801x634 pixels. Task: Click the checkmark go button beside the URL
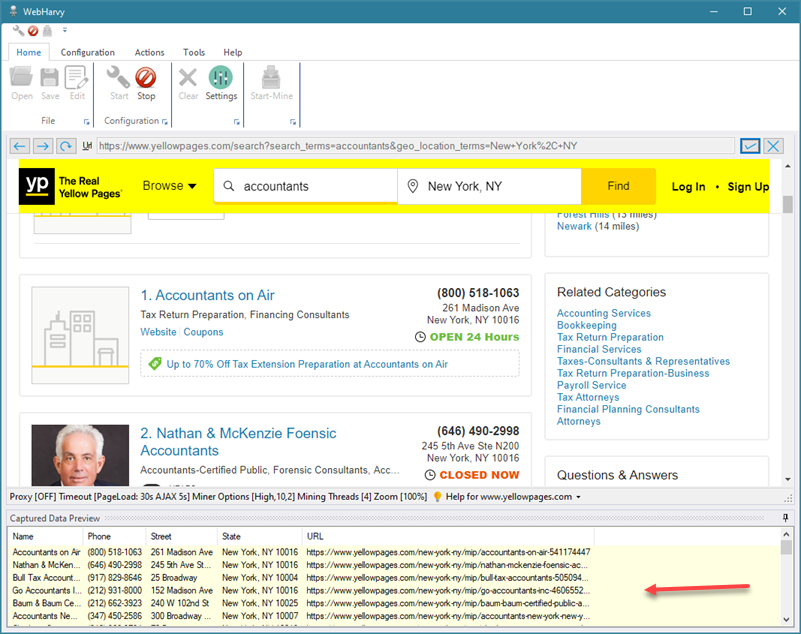click(x=750, y=146)
